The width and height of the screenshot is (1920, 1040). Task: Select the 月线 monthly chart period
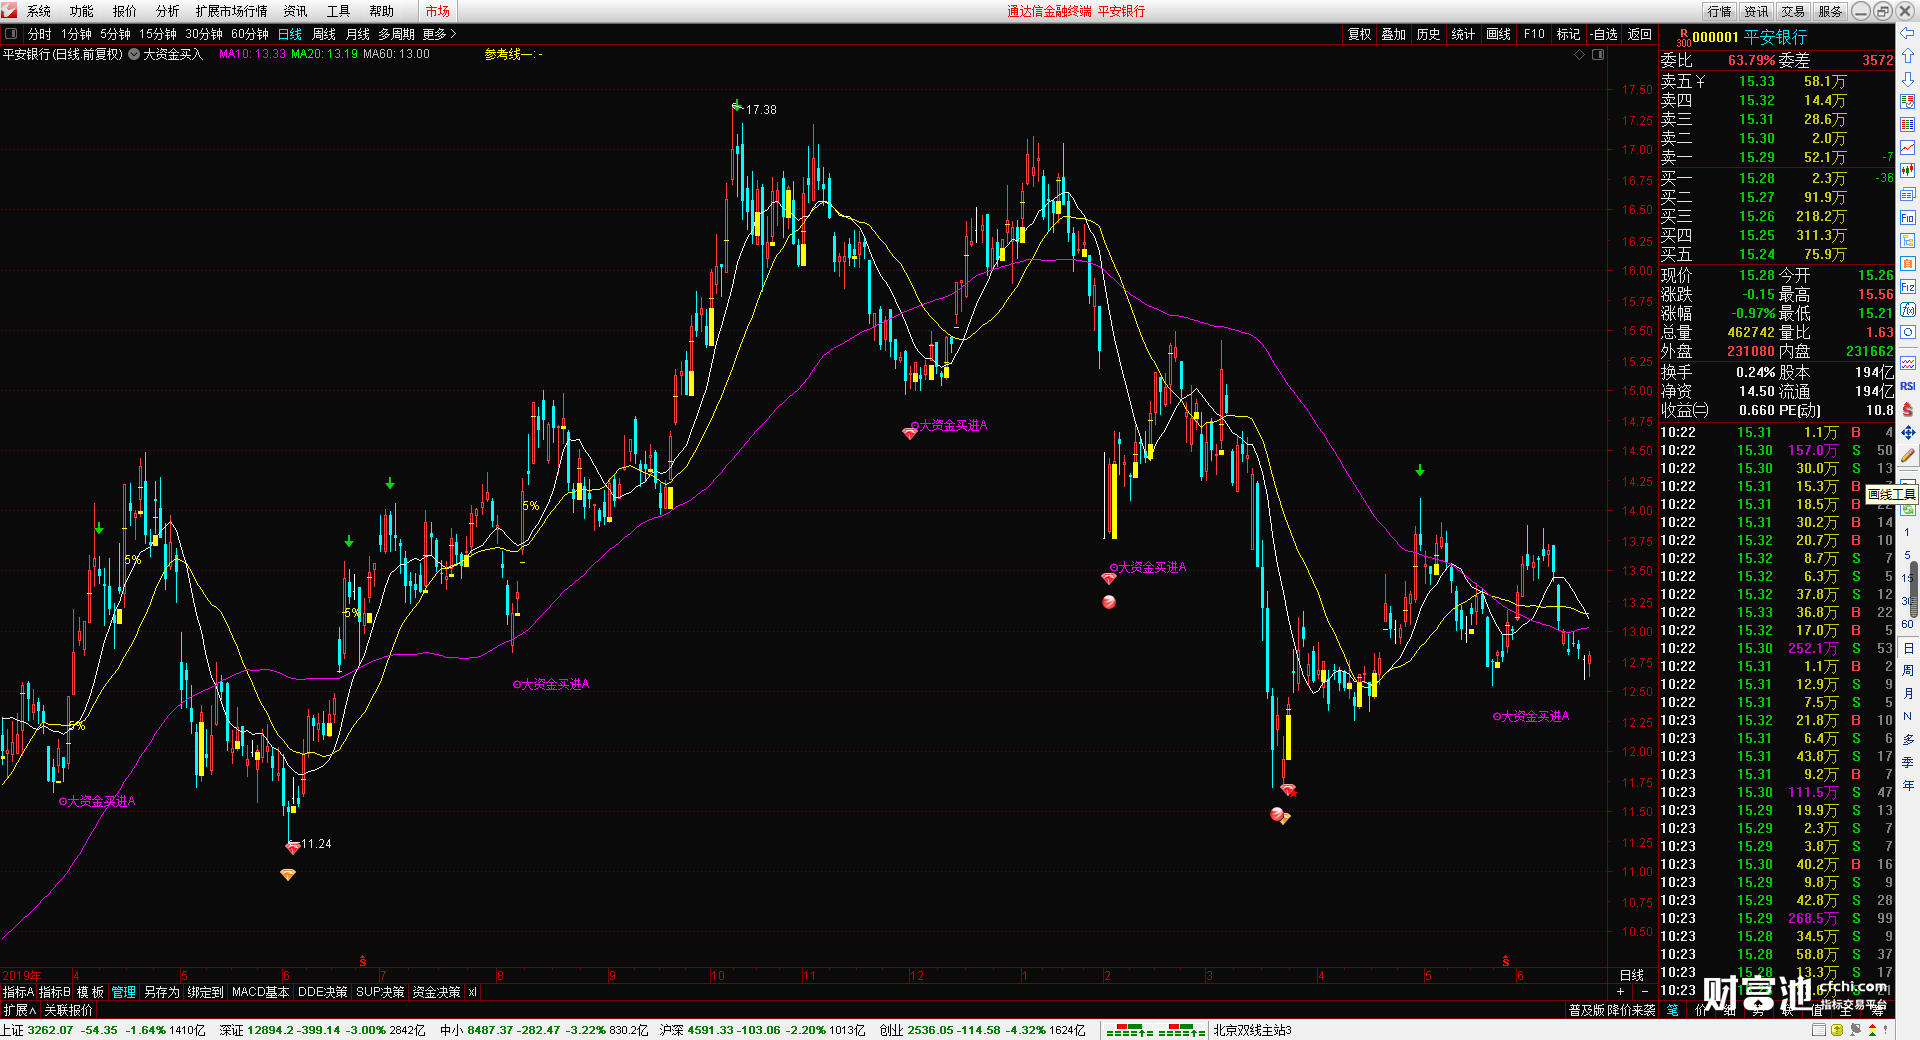coord(358,34)
